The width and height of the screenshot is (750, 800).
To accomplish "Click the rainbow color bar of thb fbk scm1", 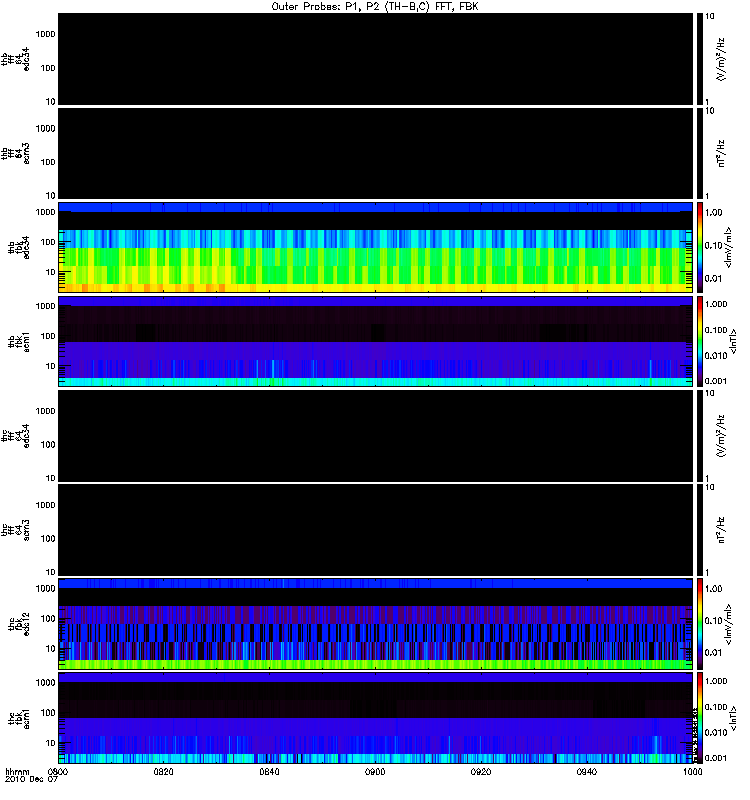I will pyautogui.click(x=700, y=342).
